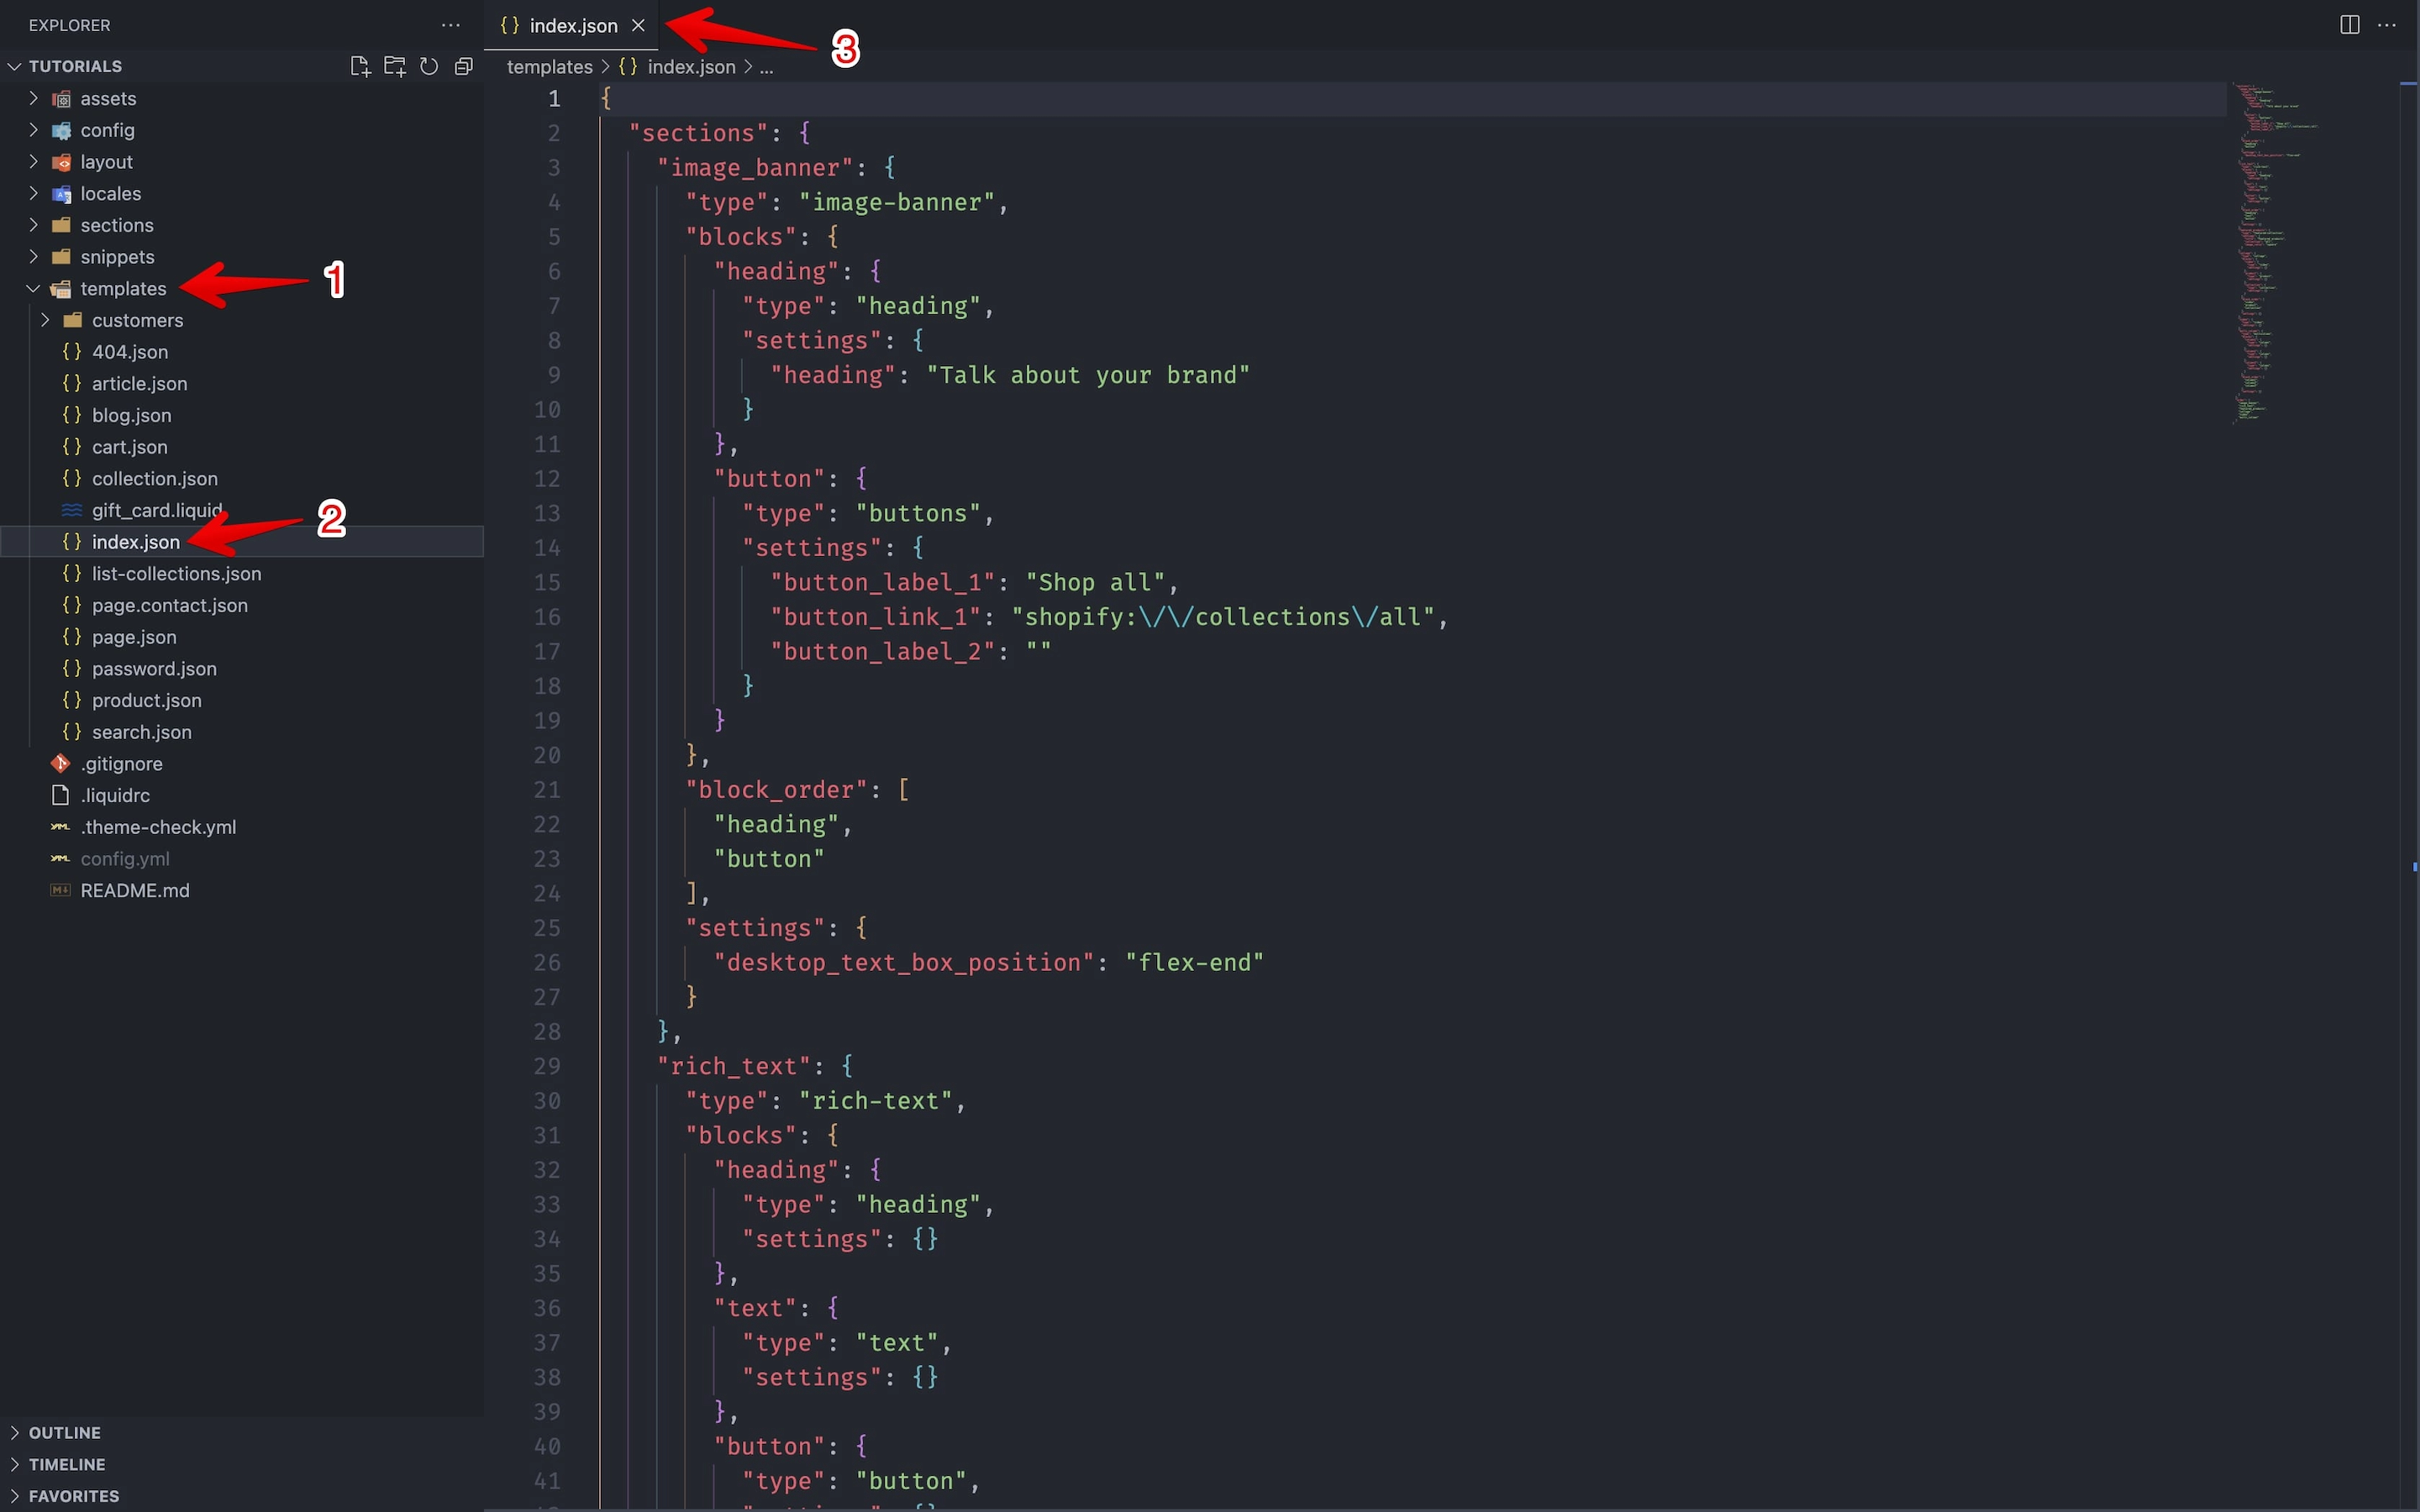This screenshot has height=1512, width=2420.
Task: Expand the assets folder
Action: 33,98
